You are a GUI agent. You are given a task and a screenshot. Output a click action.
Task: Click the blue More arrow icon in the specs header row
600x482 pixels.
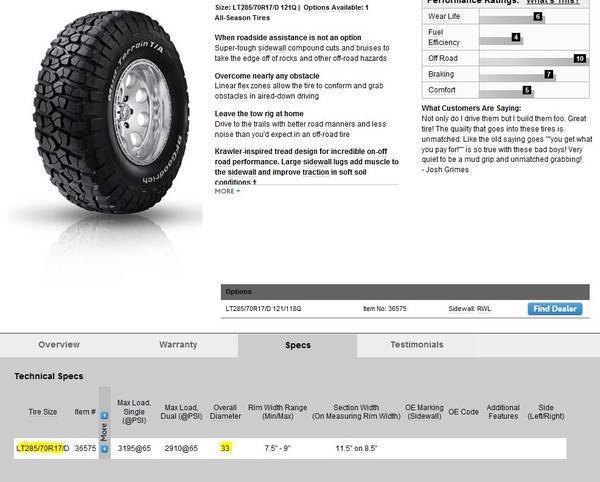(104, 415)
